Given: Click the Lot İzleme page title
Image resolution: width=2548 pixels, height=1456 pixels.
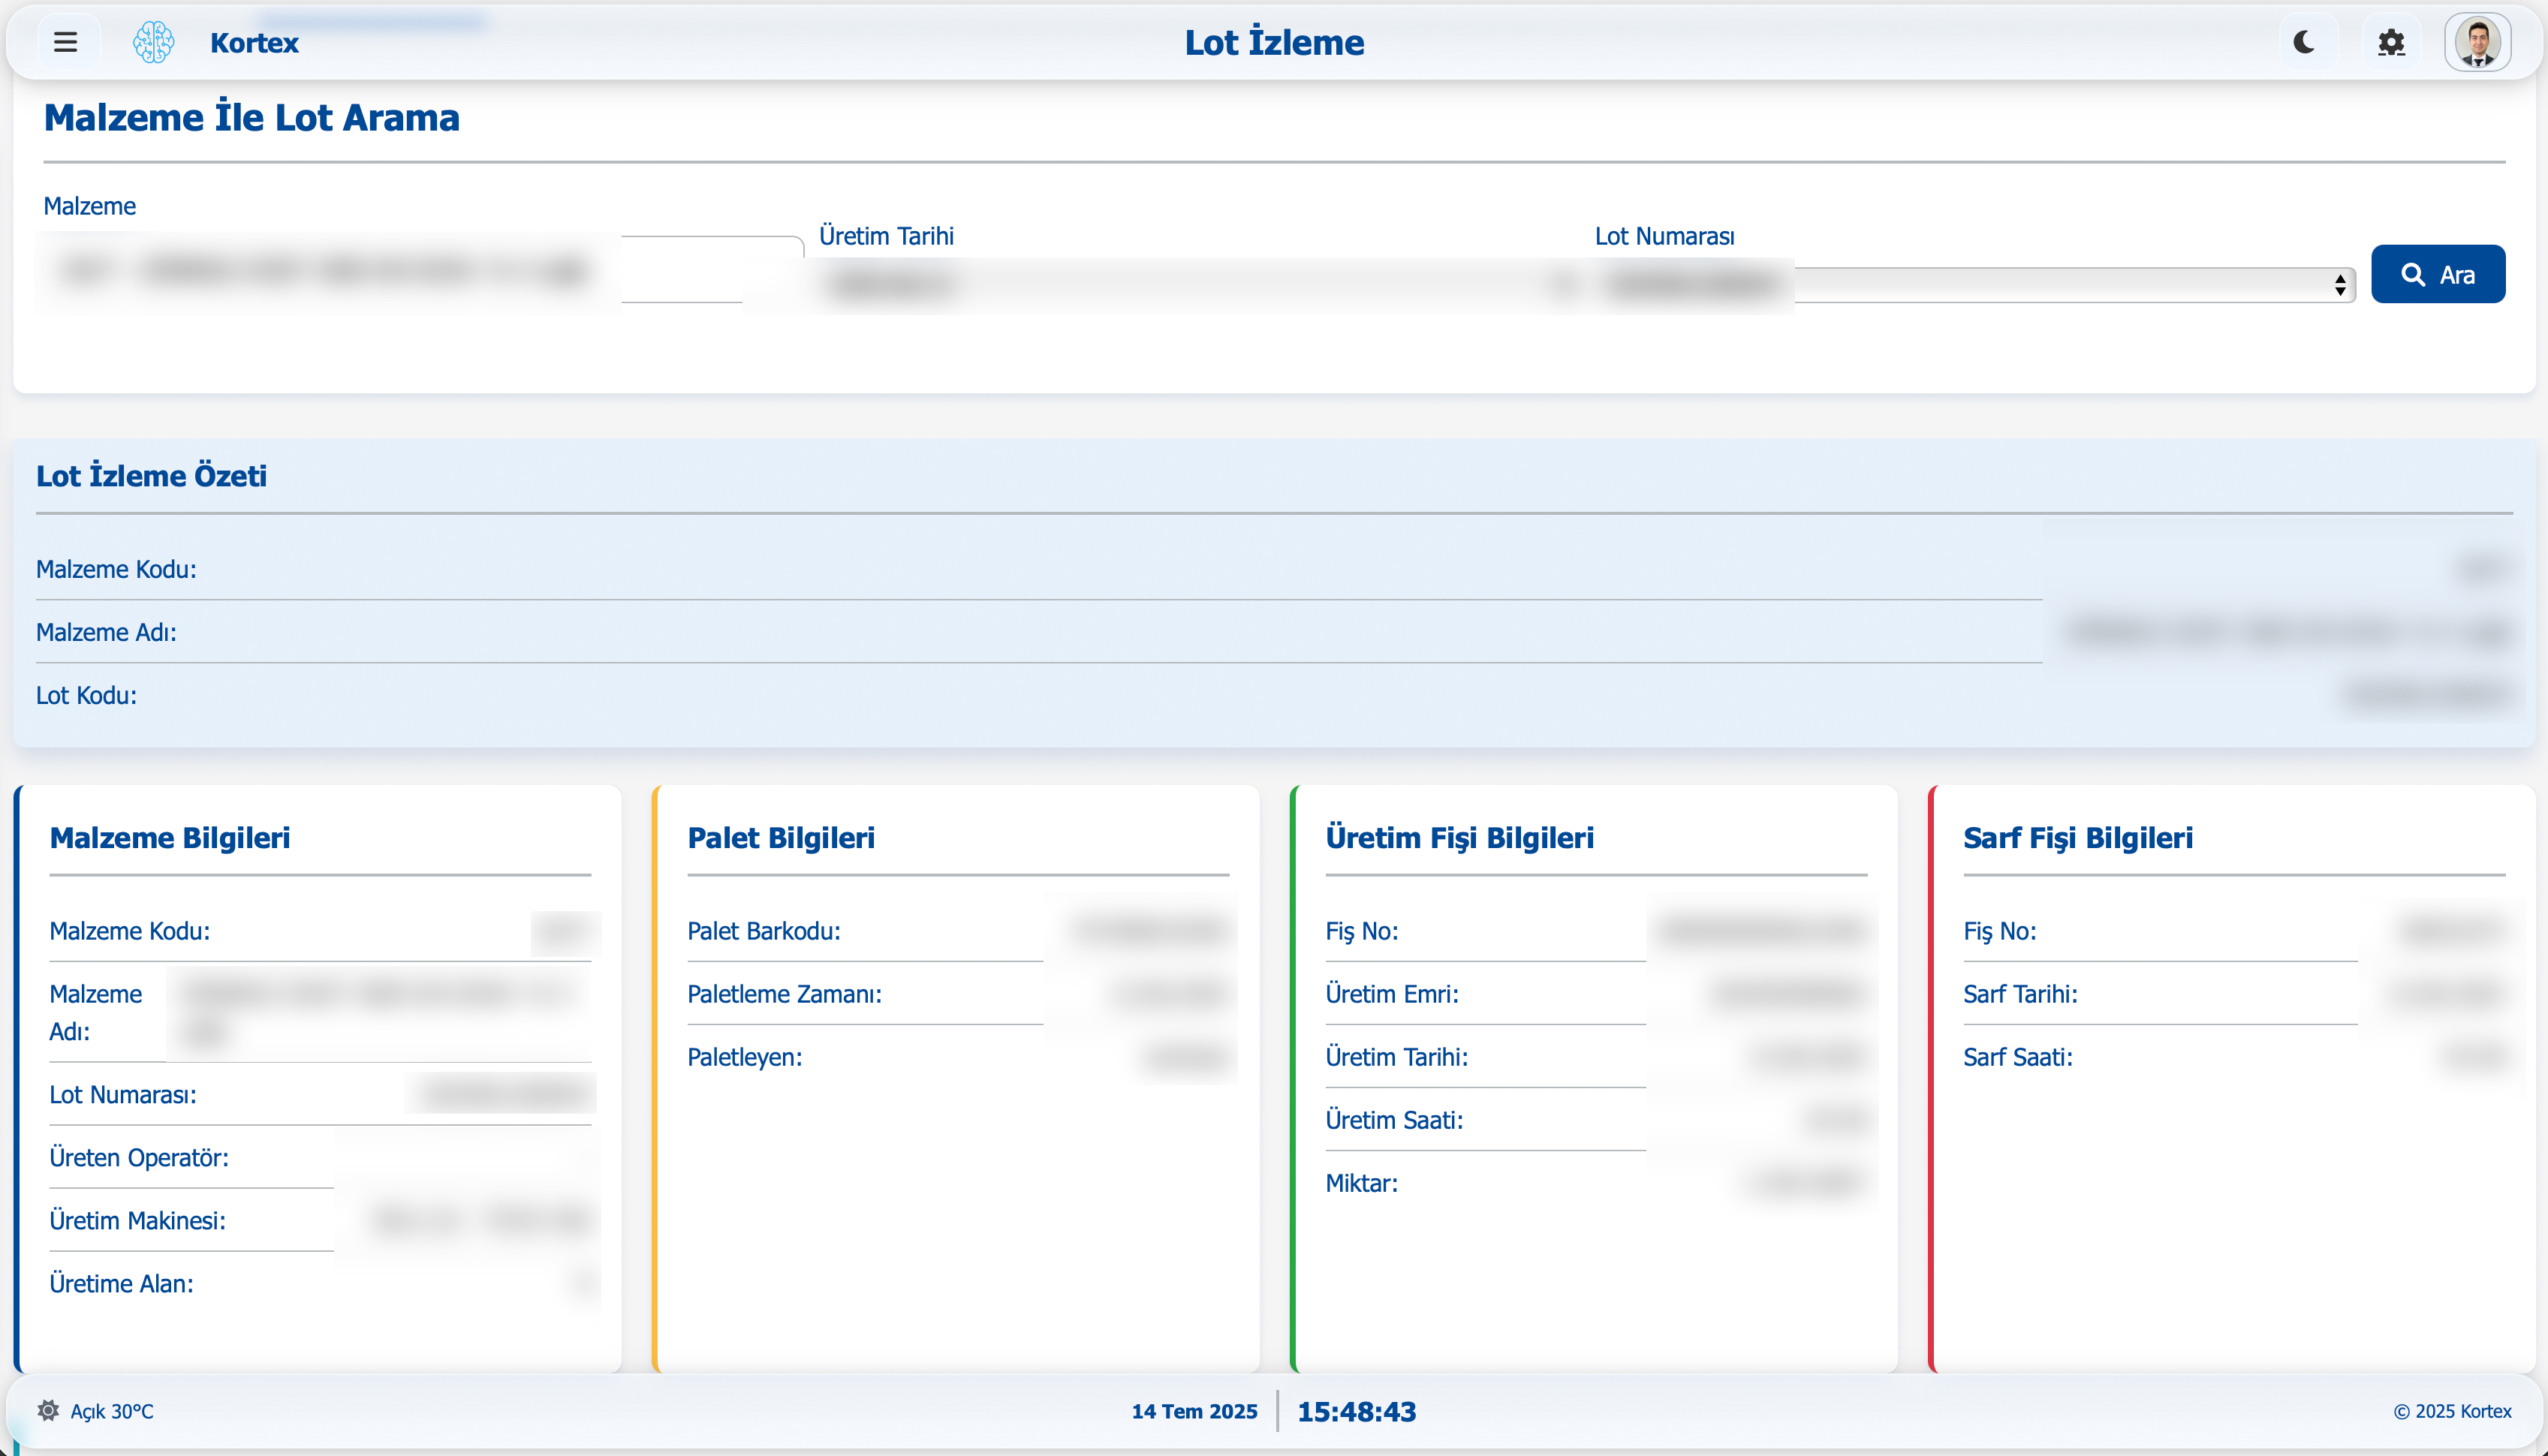Looking at the screenshot, I should pos(1273,42).
